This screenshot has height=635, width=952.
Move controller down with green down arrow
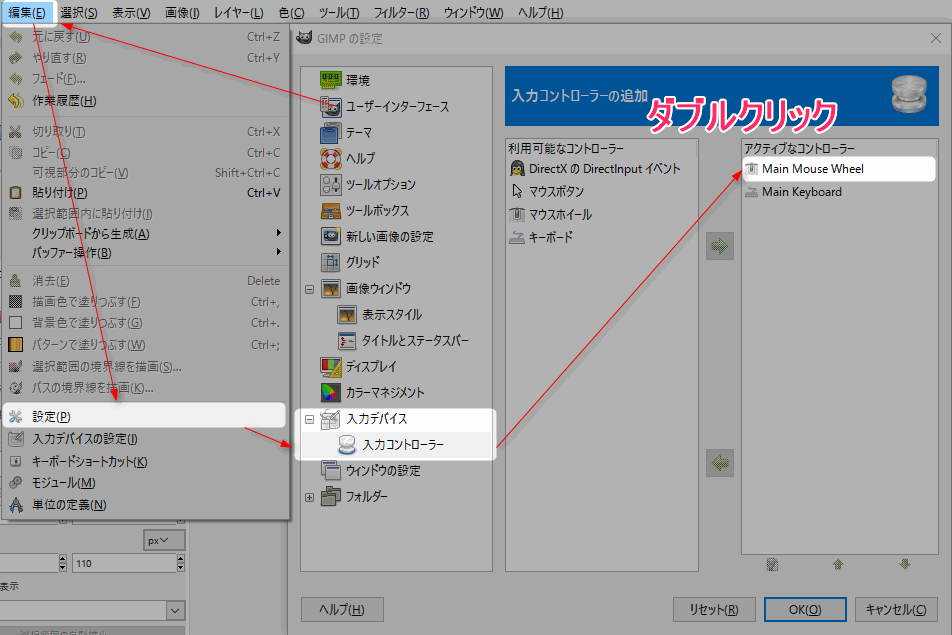point(905,565)
